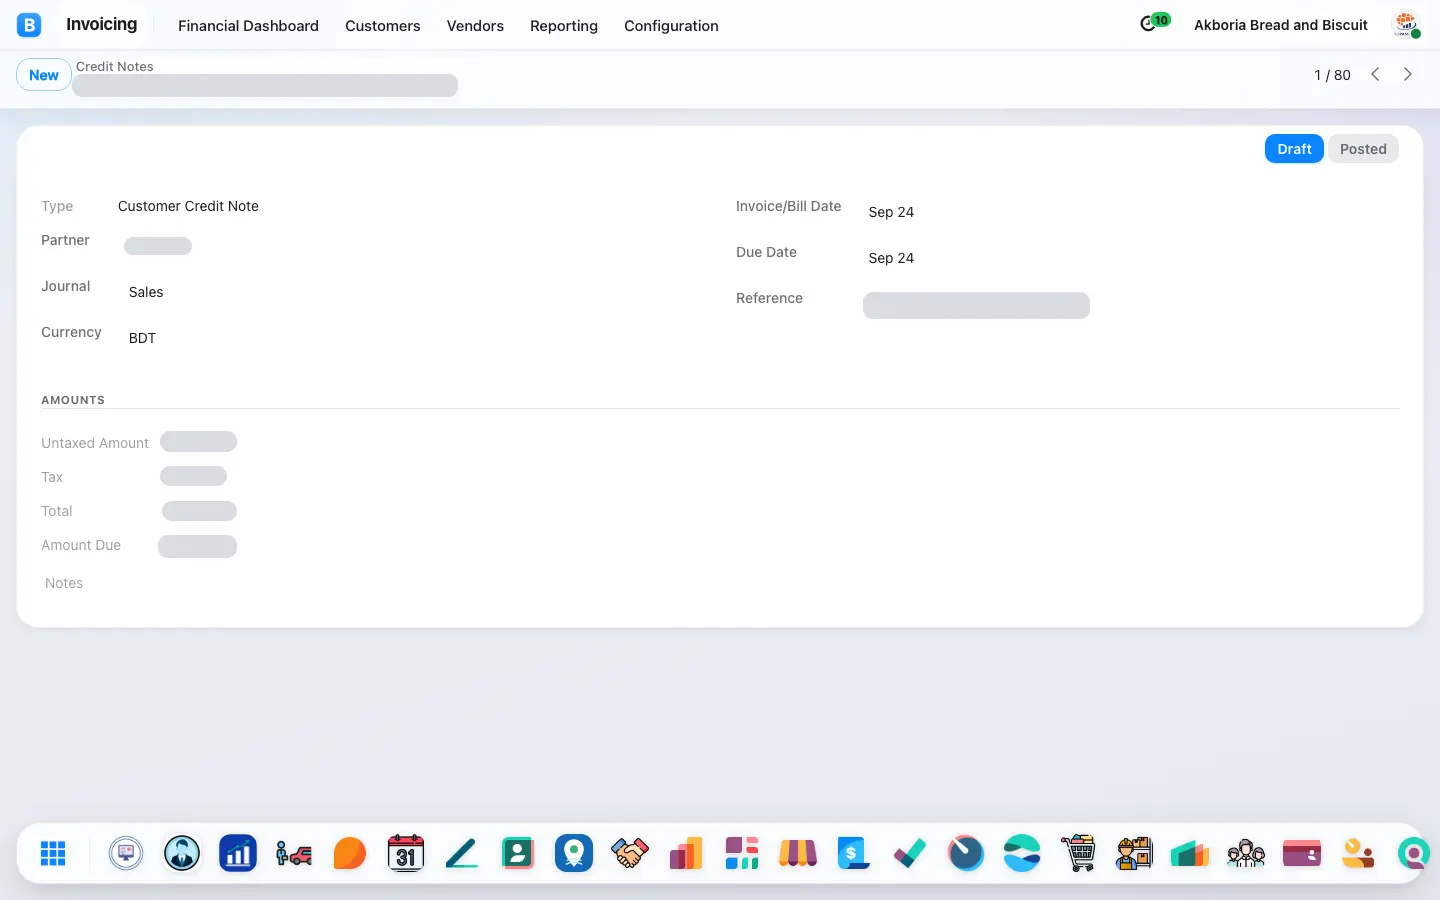Open the Financial Dashboard menu
1440x900 pixels.
[248, 26]
